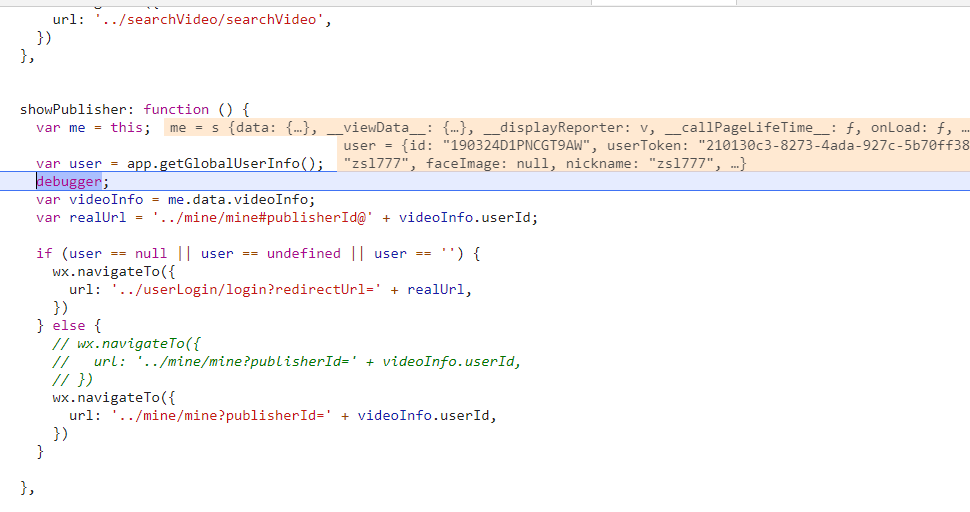This screenshot has width=970, height=512.
Task: Click the '../userLogin/login?redirectUrl=' string
Action: pos(246,289)
